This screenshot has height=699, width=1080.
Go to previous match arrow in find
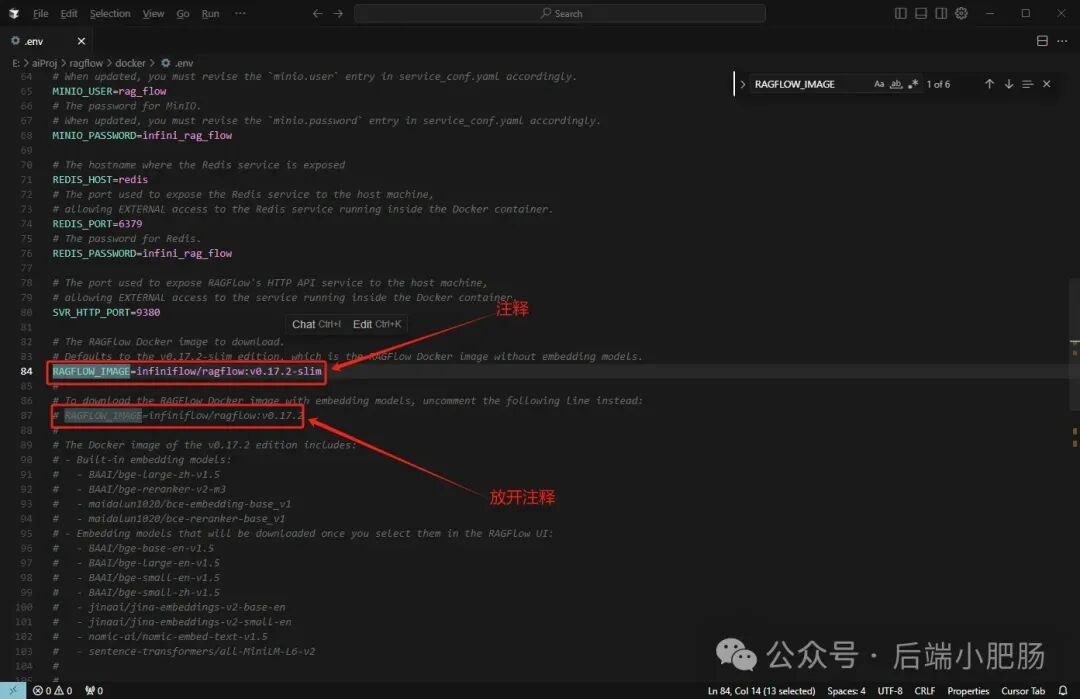coord(989,84)
